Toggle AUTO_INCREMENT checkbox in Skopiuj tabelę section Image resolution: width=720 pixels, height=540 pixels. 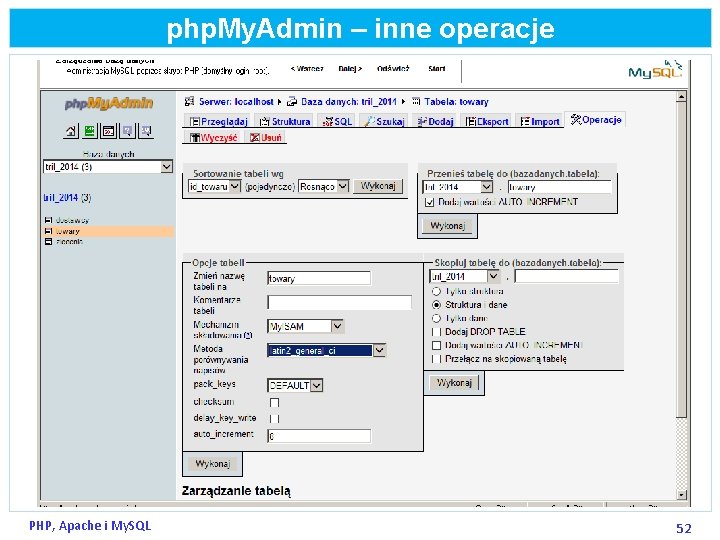tap(437, 345)
